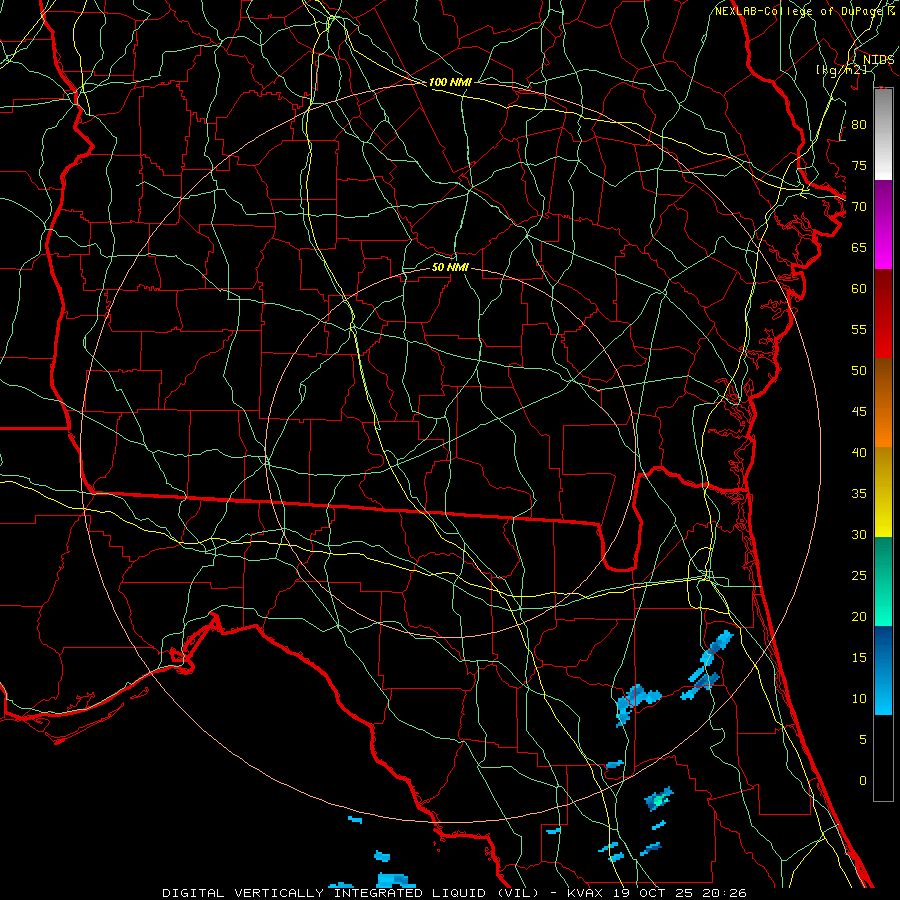Select the gray-white segment of the color bar
The width and height of the screenshot is (900, 900).
tap(883, 134)
